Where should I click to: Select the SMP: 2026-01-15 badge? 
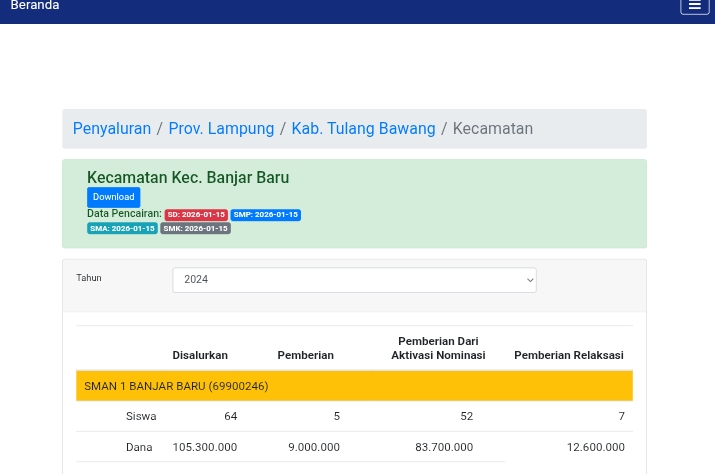pyautogui.click(x=265, y=214)
